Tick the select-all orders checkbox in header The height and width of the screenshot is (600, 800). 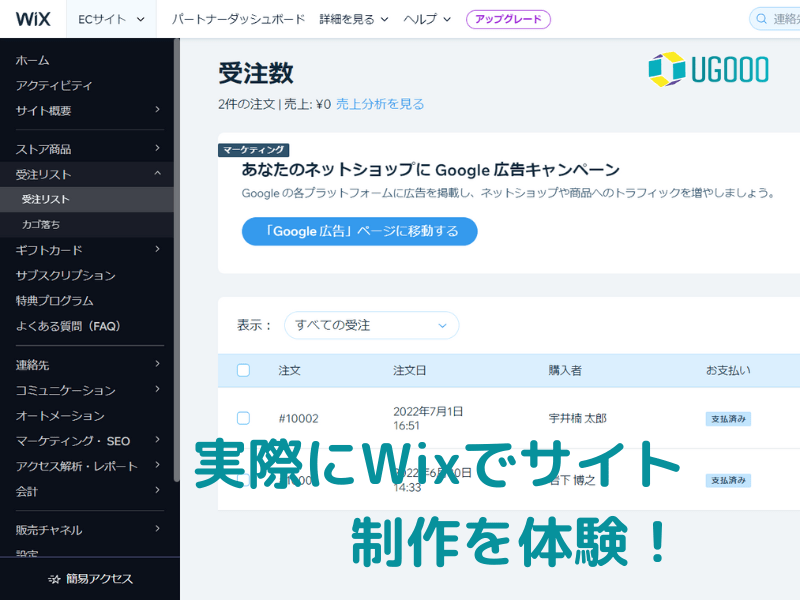243,370
